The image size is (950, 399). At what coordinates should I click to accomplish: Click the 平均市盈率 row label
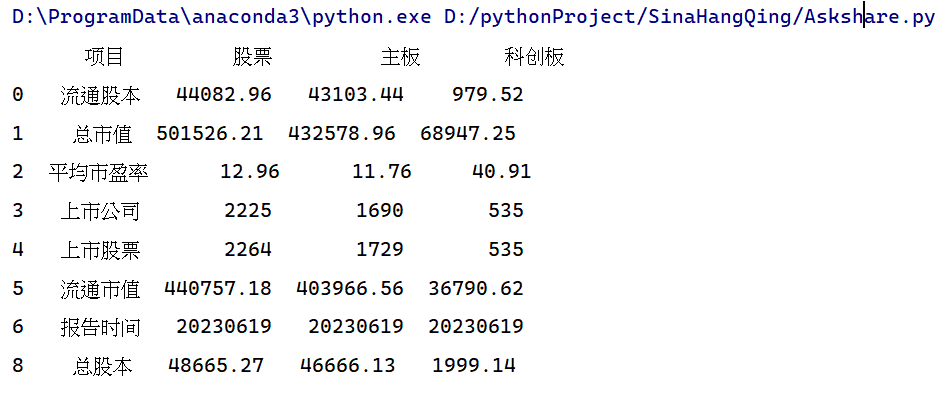coord(98,173)
